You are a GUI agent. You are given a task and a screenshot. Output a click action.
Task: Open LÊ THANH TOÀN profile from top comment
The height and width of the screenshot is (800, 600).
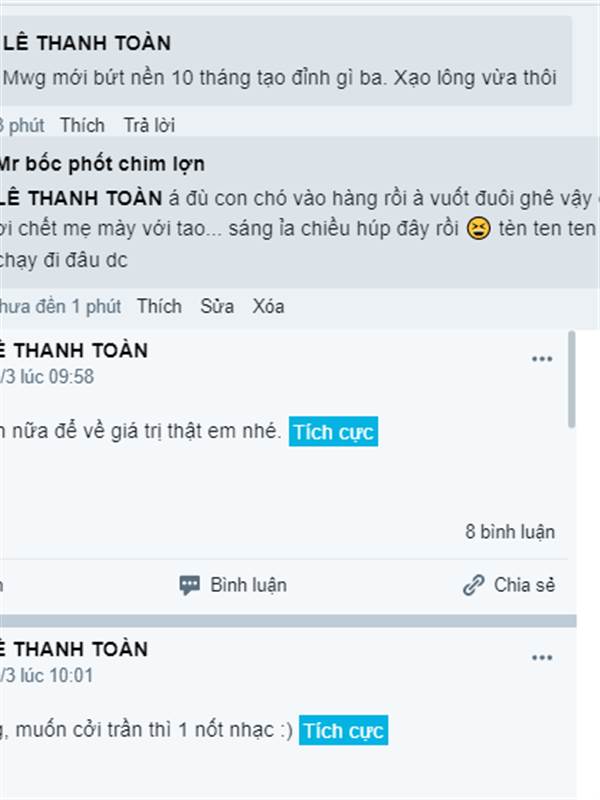tap(87, 43)
